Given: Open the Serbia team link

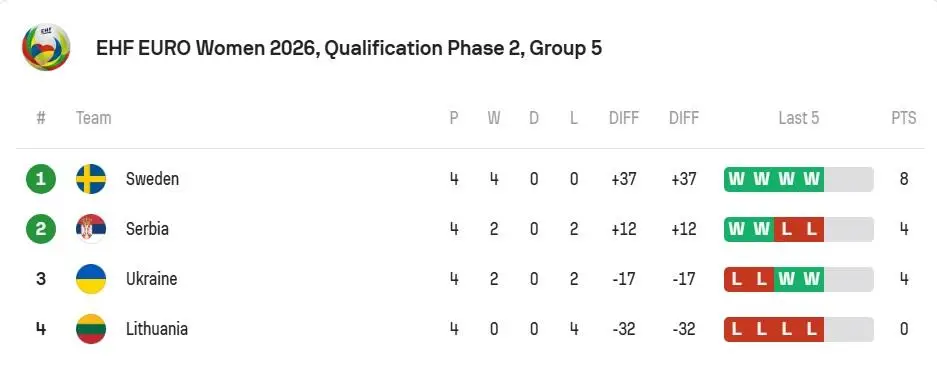Looking at the screenshot, I should pyautogui.click(x=147, y=229).
